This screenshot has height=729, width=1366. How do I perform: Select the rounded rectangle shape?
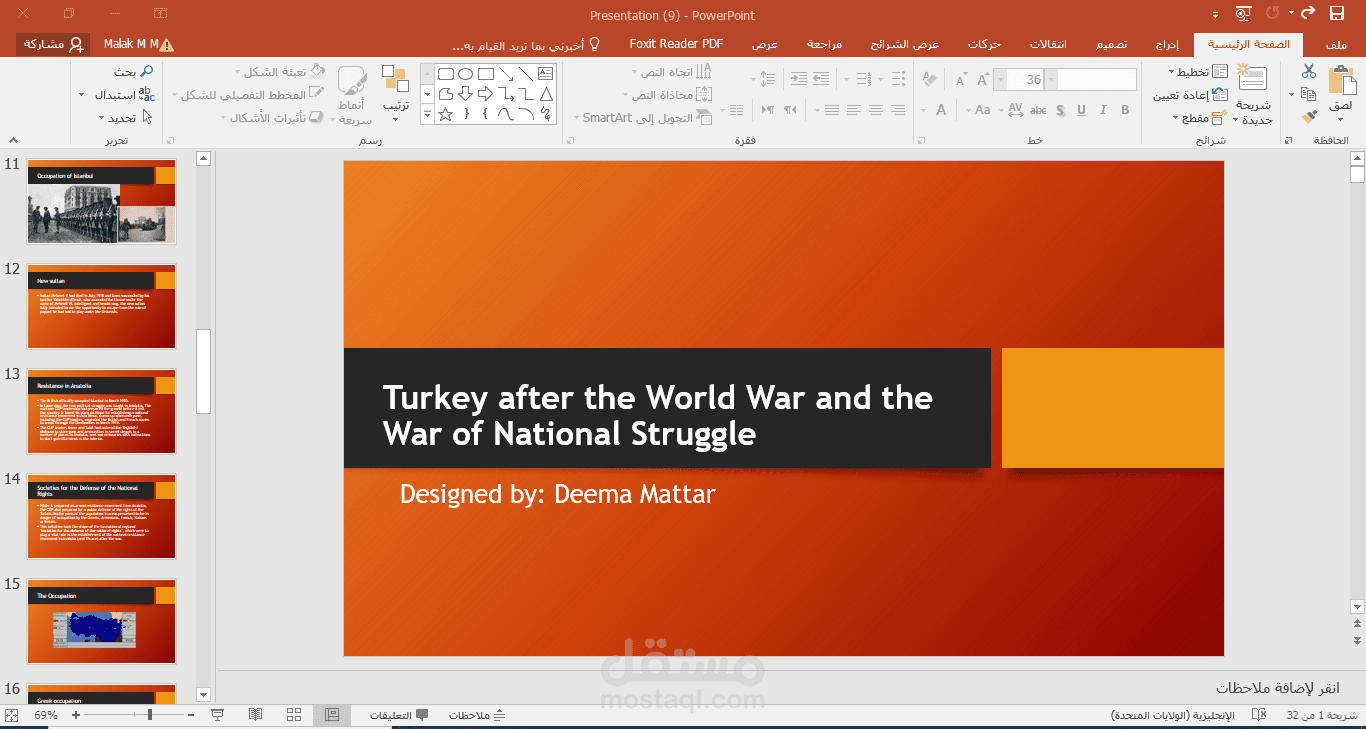click(446, 74)
